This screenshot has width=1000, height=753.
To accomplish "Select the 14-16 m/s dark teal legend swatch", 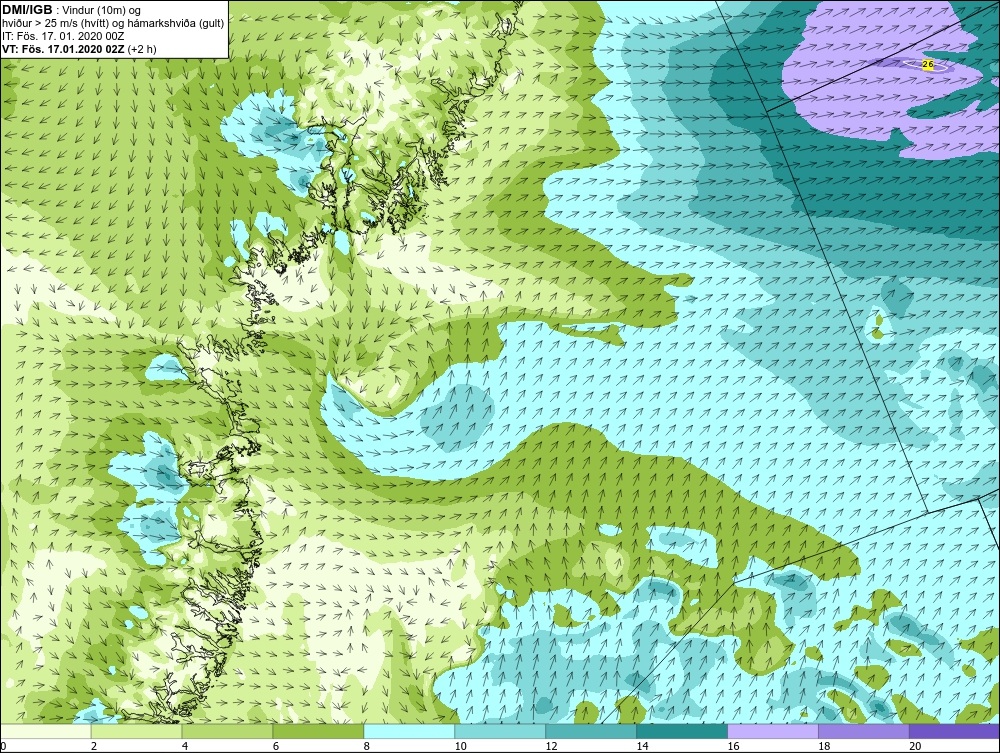I will click(682, 731).
